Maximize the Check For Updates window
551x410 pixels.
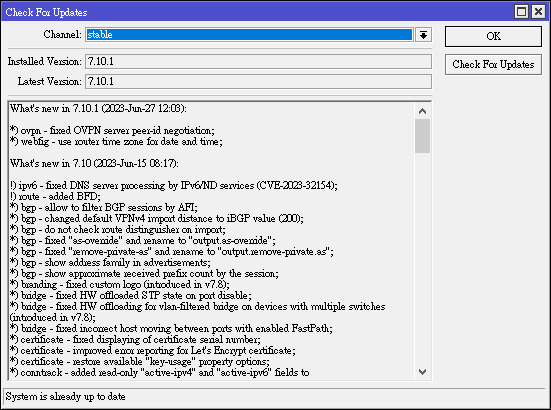[521, 12]
